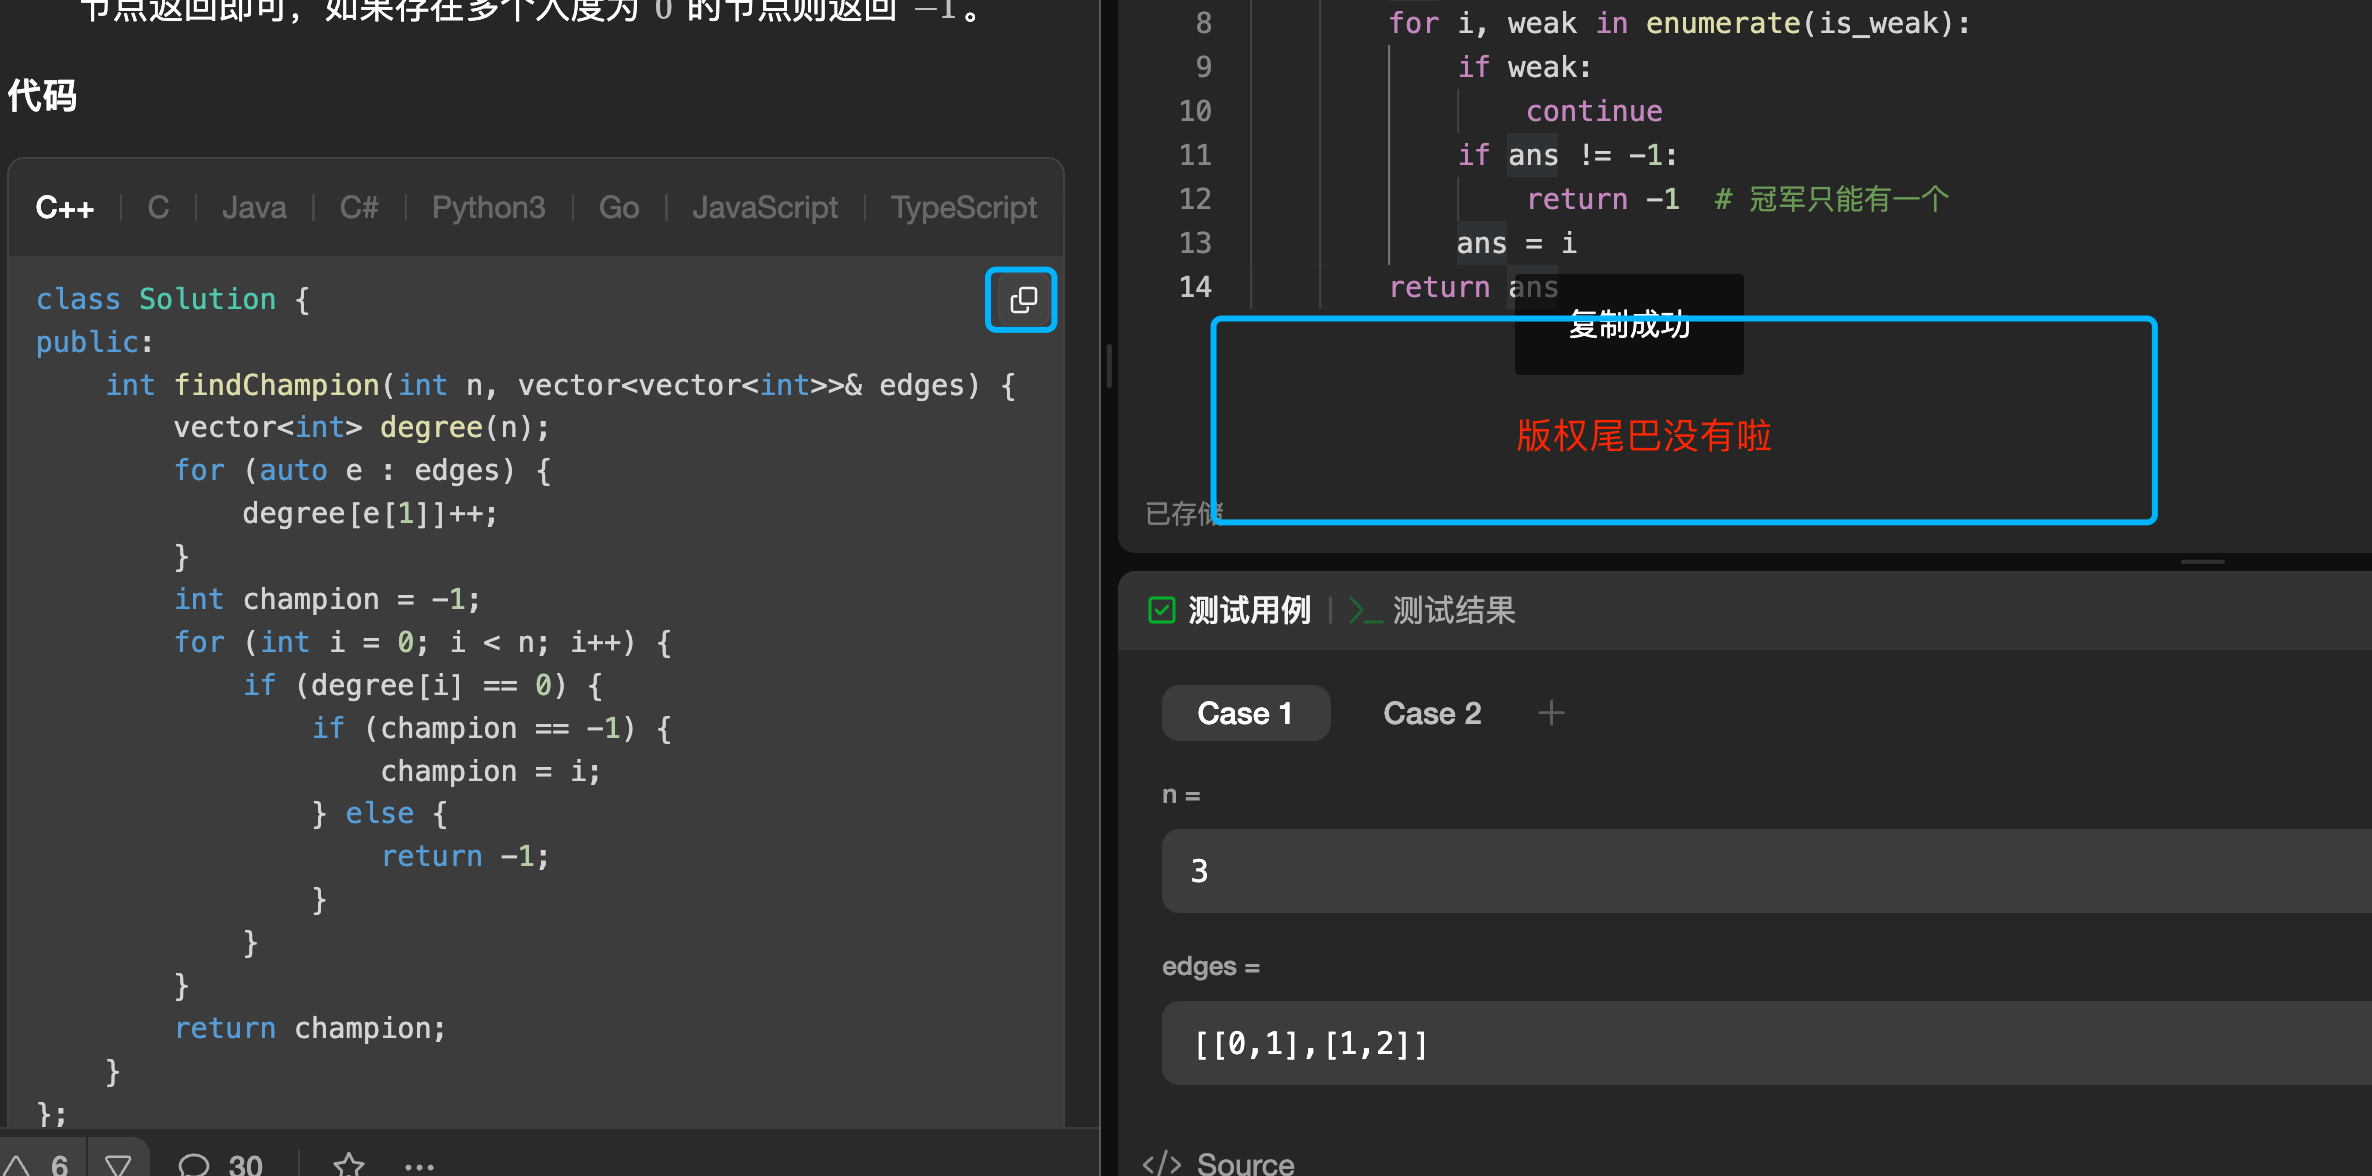Open the TypeScript code tab
The width and height of the screenshot is (2372, 1176).
click(964, 207)
